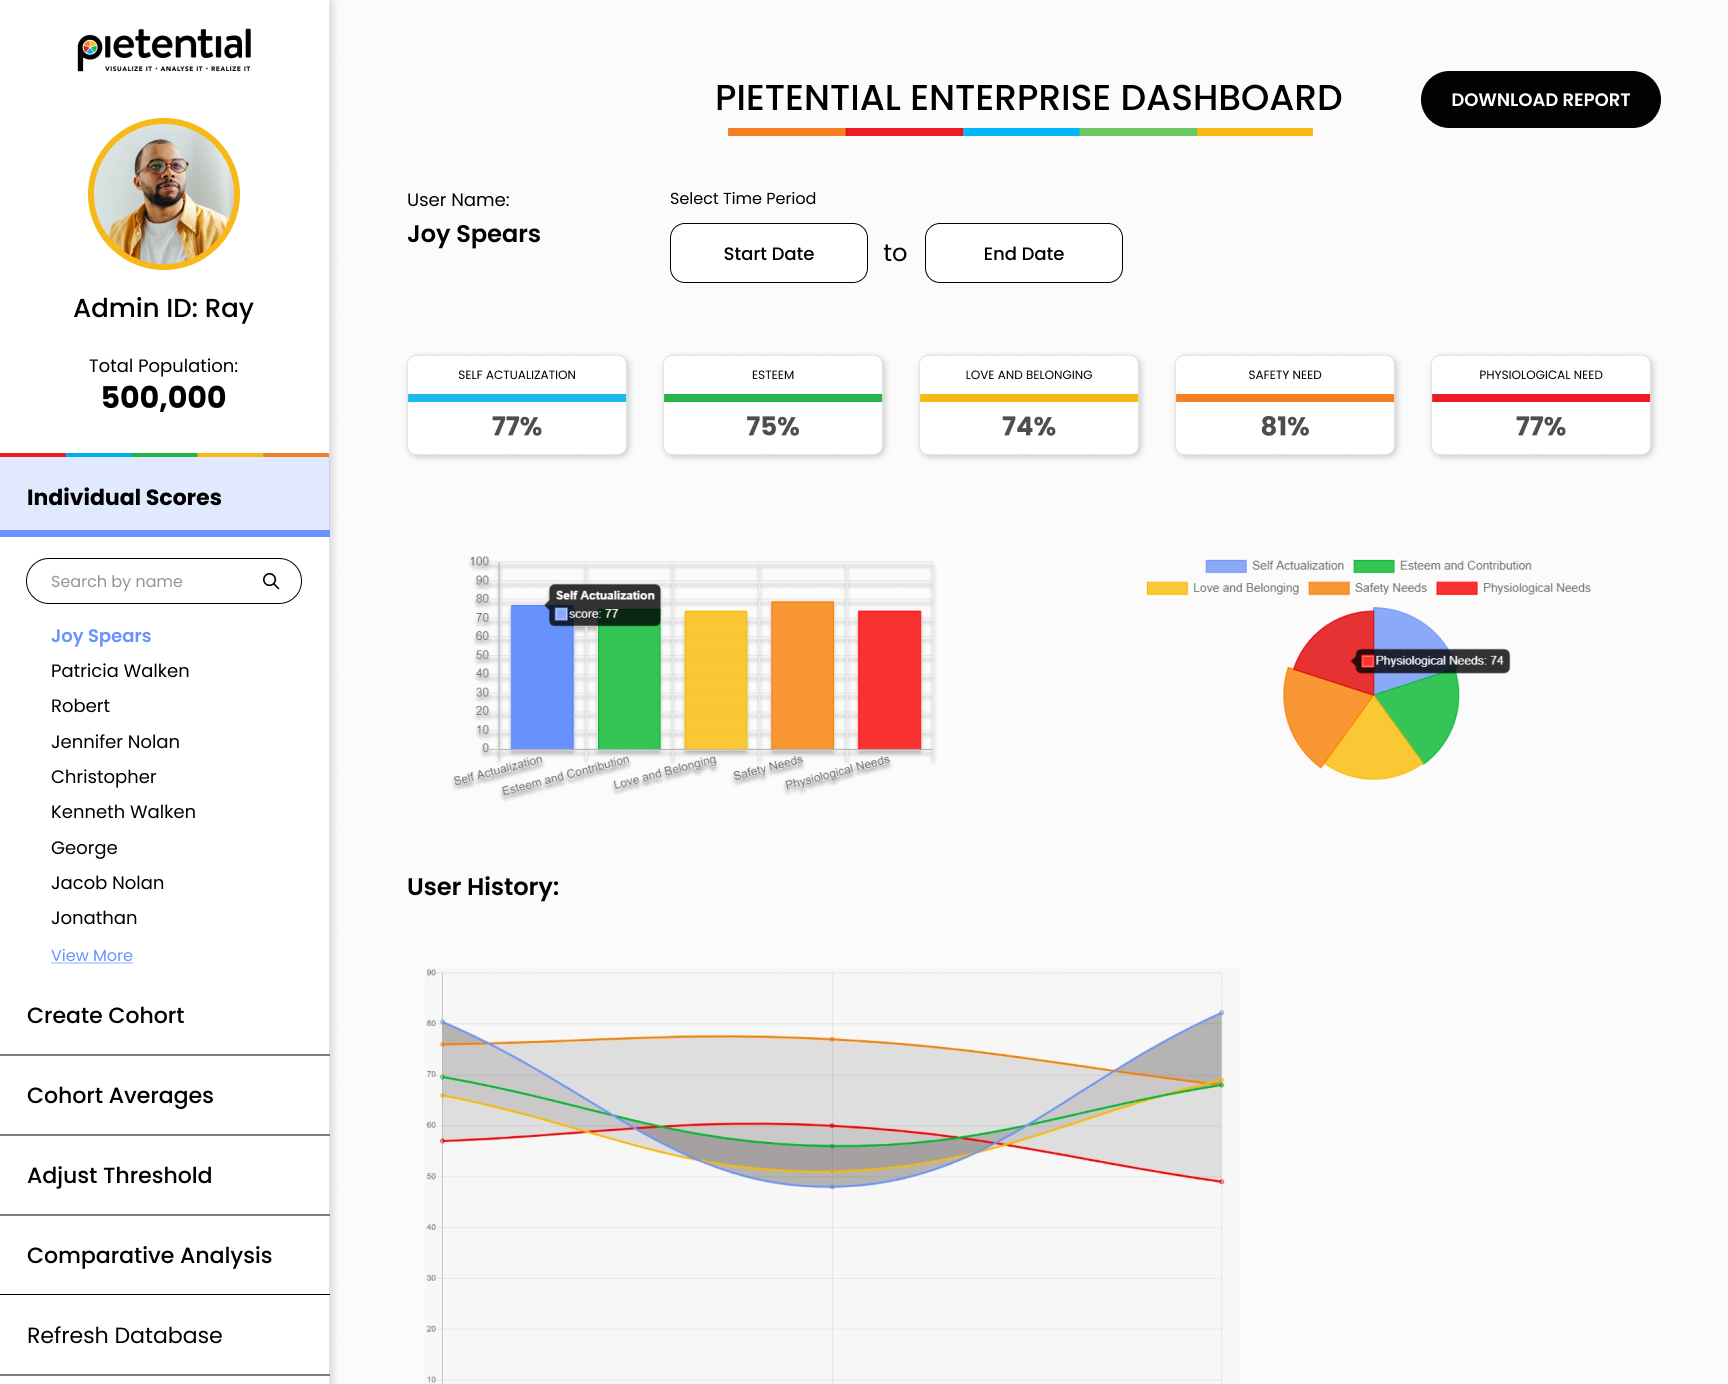
Task: Switch to the Individual Scores section
Action: (x=125, y=497)
